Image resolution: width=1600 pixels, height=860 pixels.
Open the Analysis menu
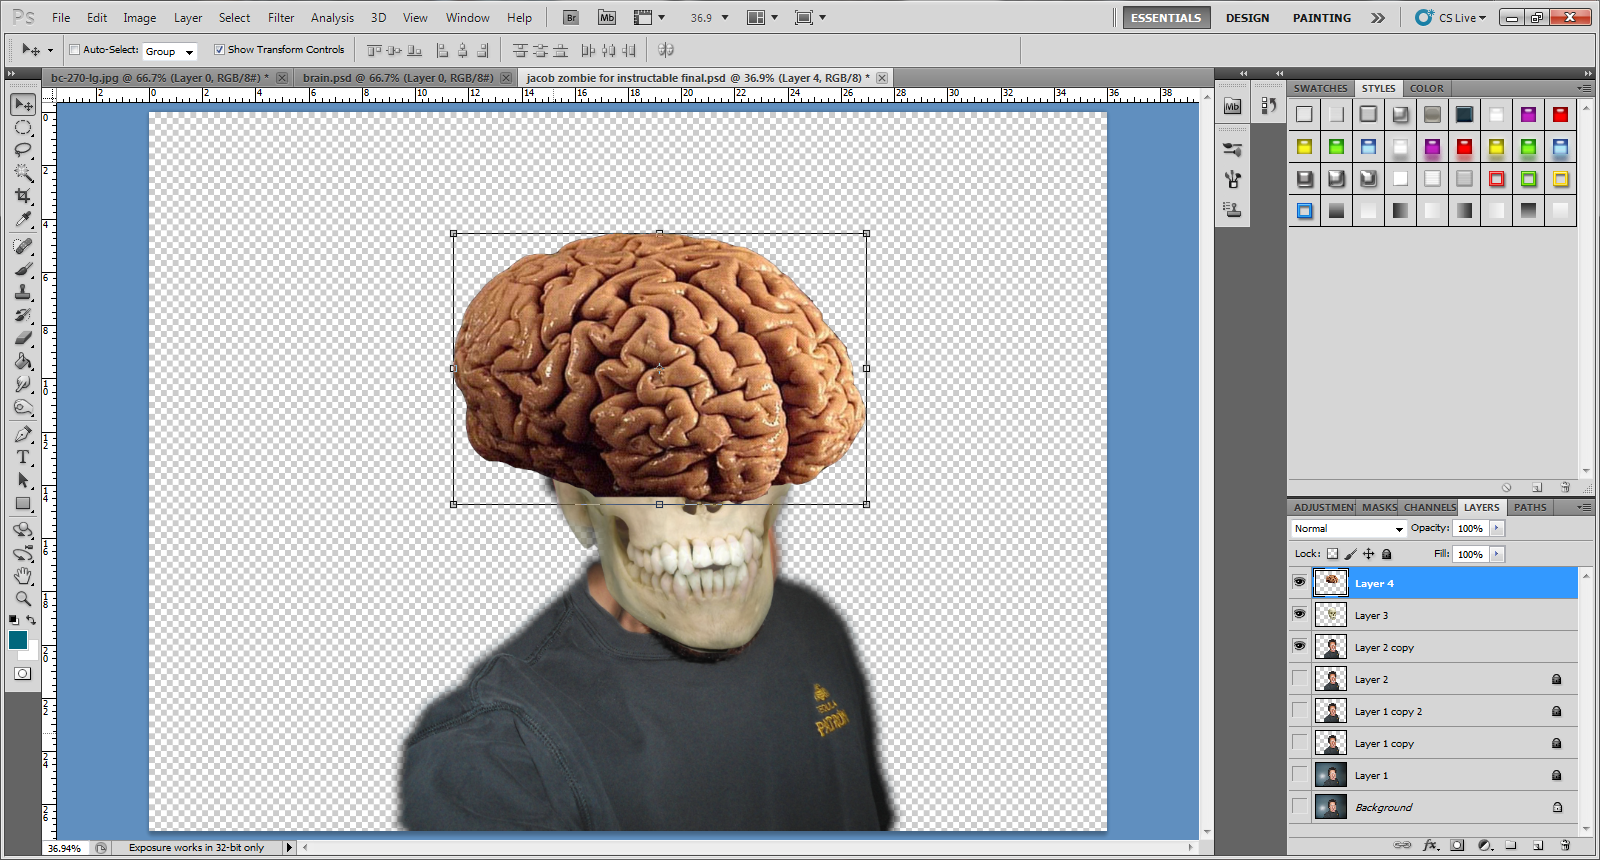coord(332,17)
